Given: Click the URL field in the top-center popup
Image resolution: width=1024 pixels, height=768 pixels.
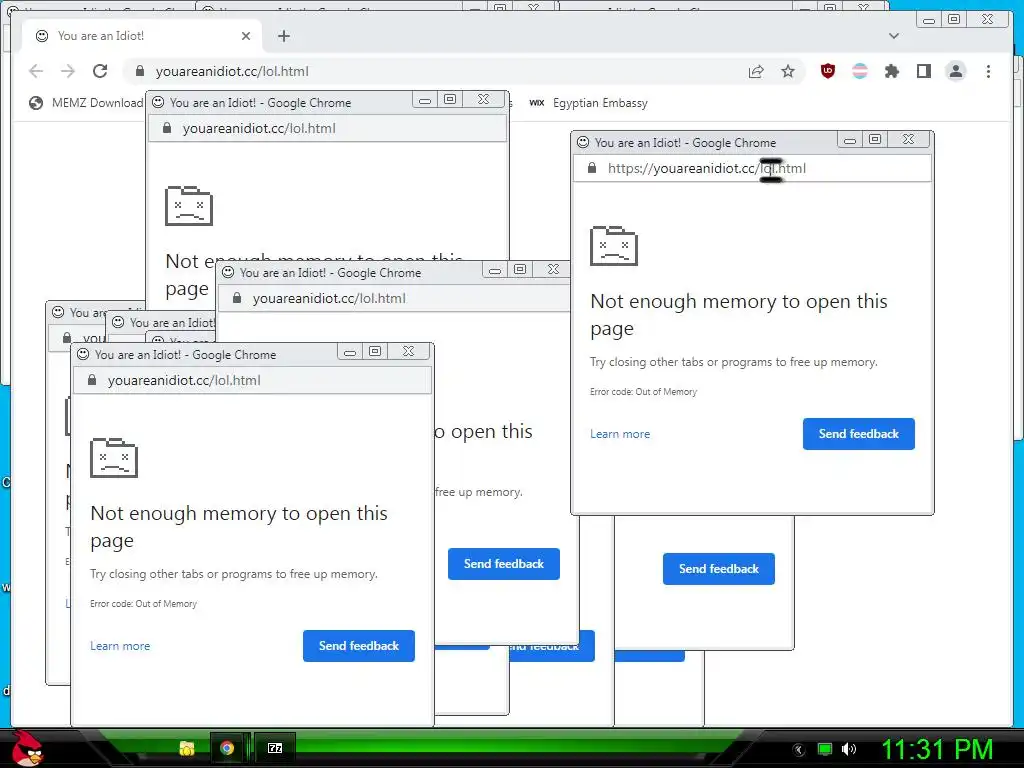Looking at the screenshot, I should 327,128.
